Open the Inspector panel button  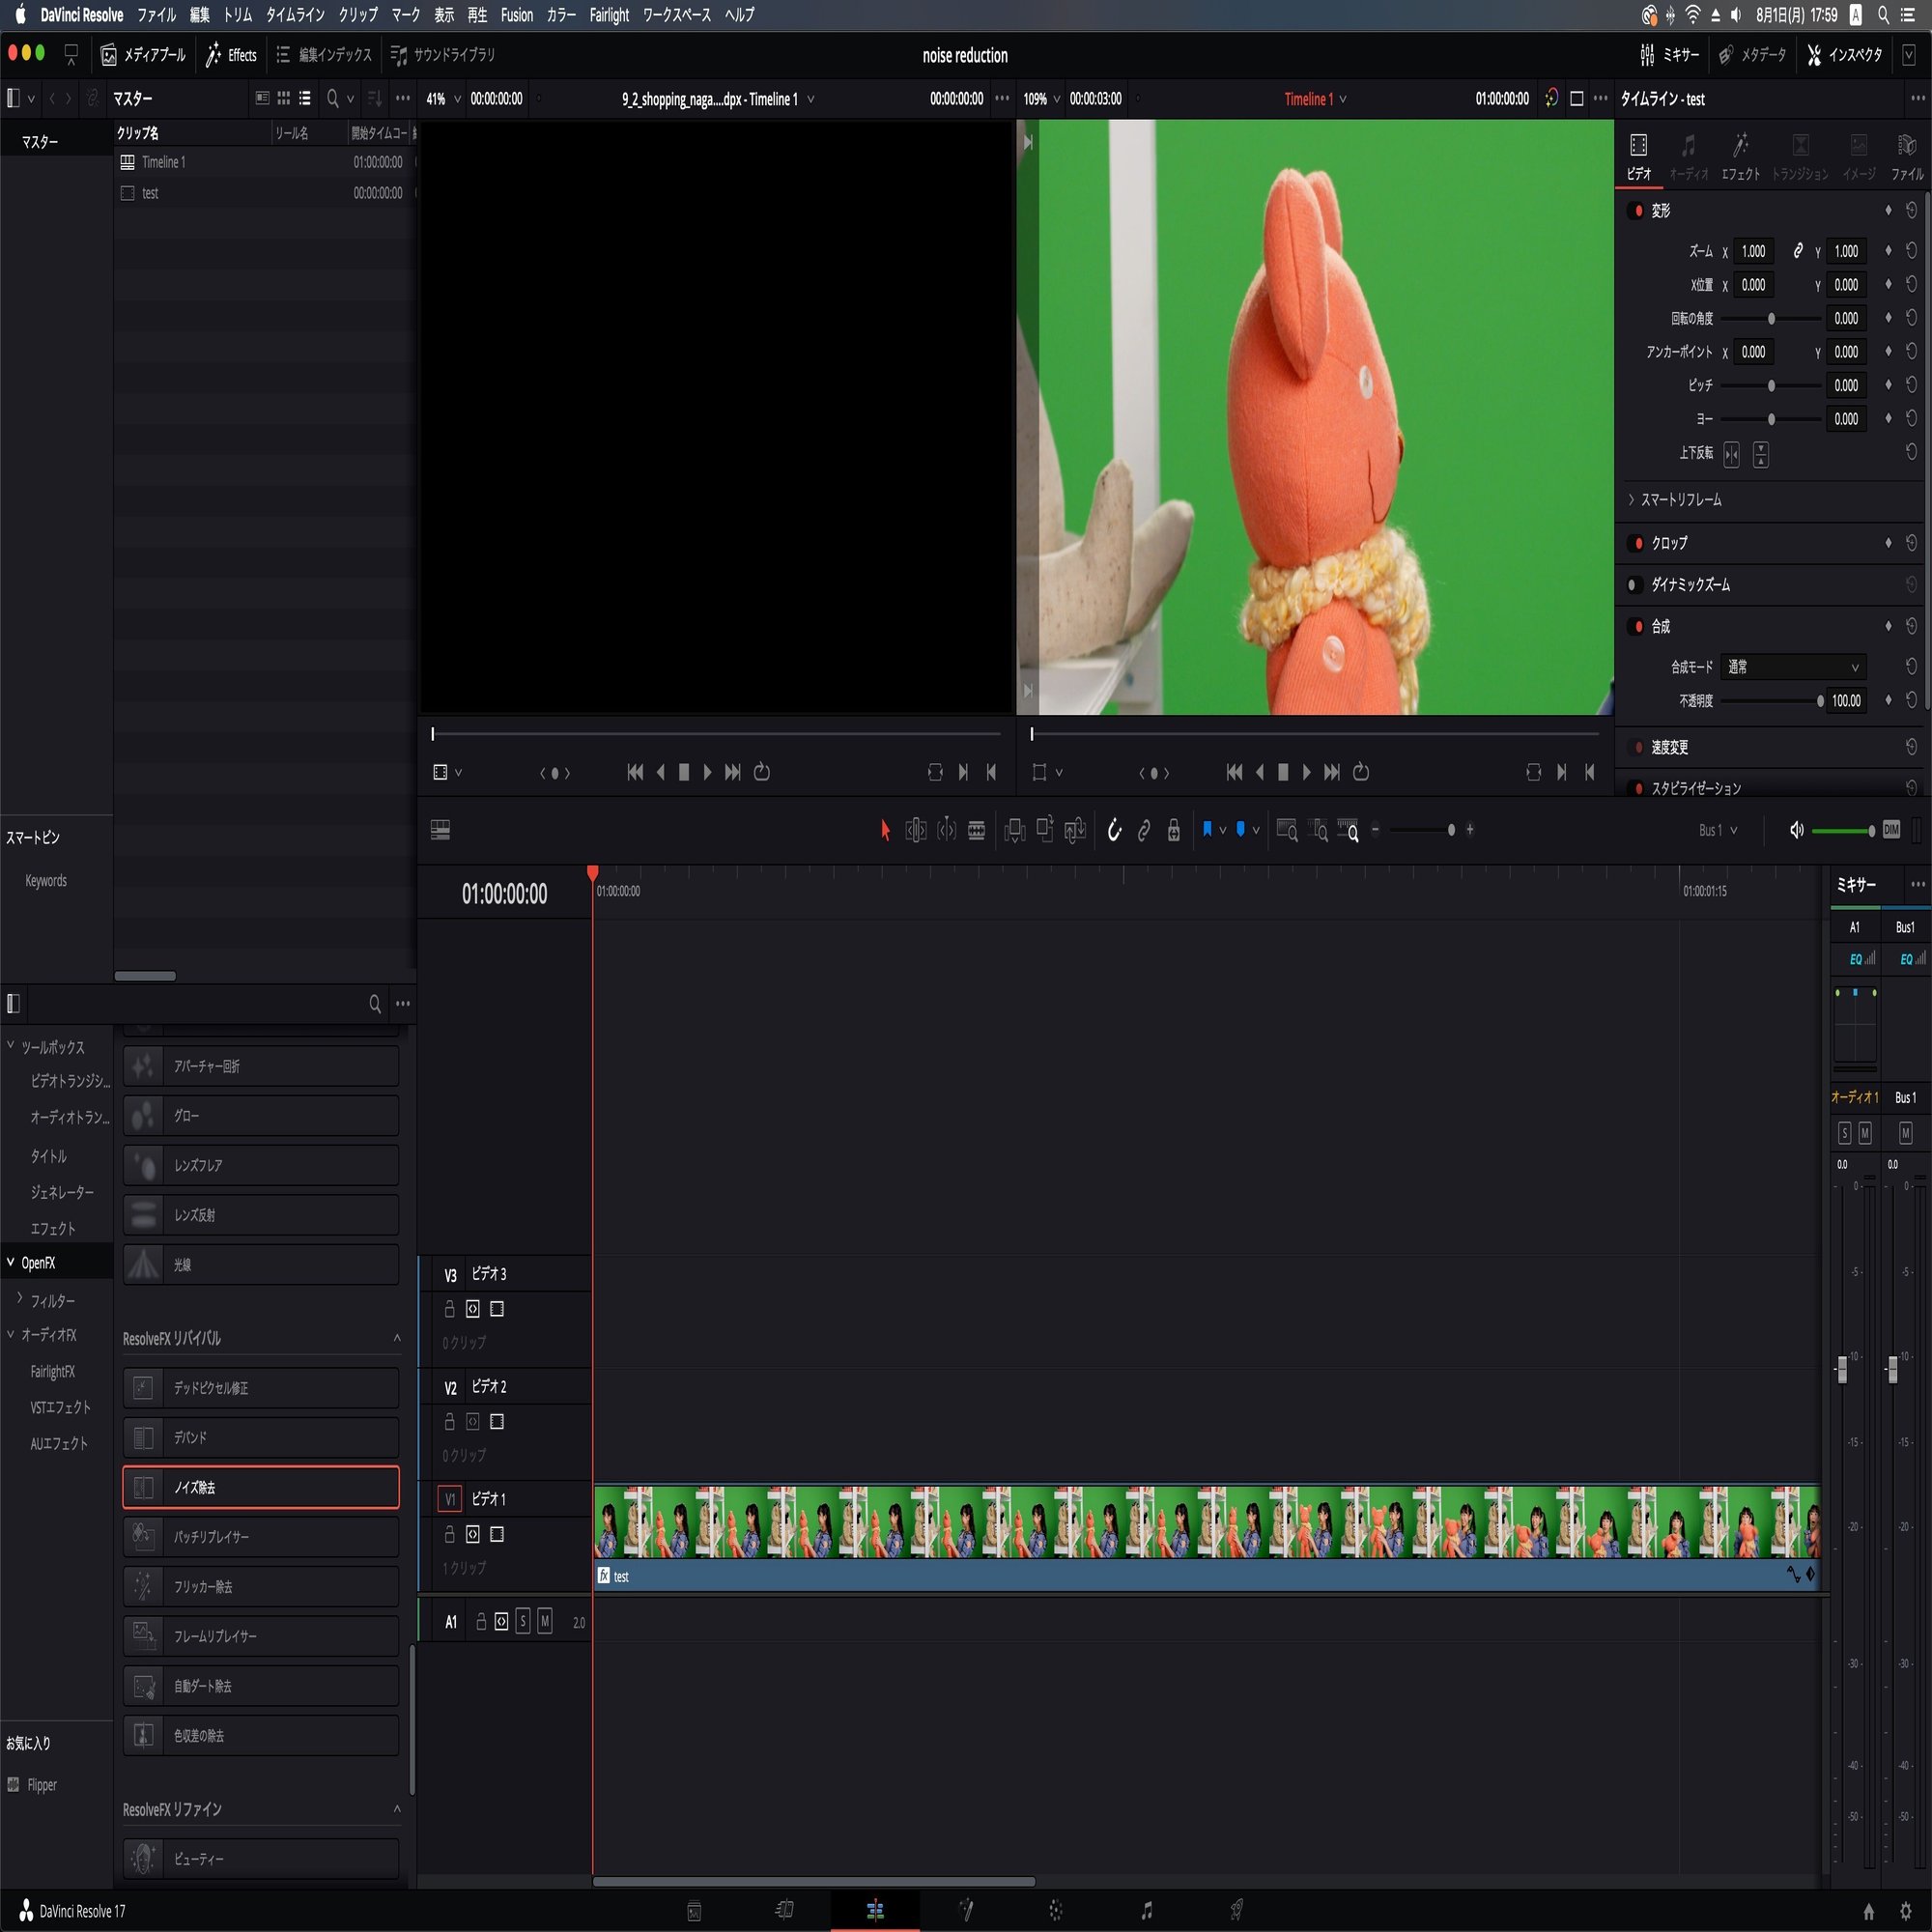pyautogui.click(x=1844, y=55)
